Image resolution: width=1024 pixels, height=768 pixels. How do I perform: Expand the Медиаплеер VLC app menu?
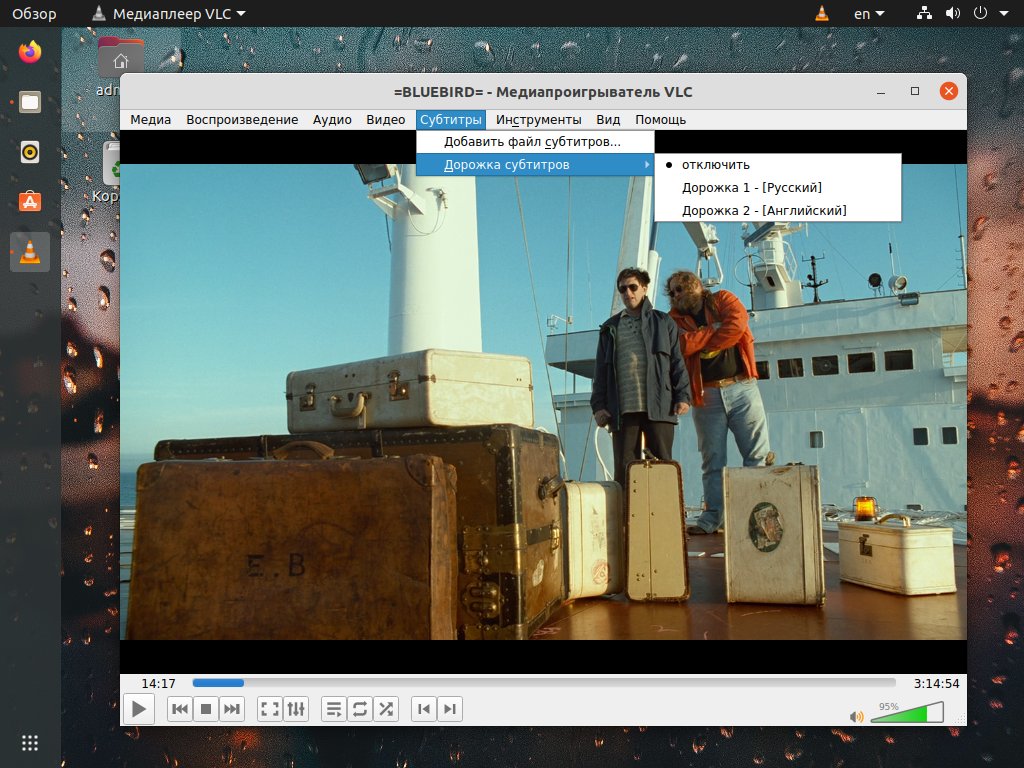coord(169,14)
